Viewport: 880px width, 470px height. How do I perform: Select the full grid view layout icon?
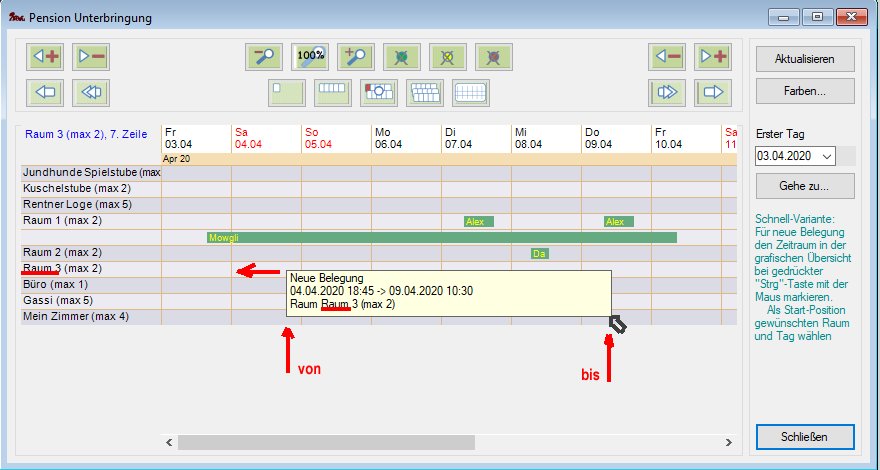point(472,93)
